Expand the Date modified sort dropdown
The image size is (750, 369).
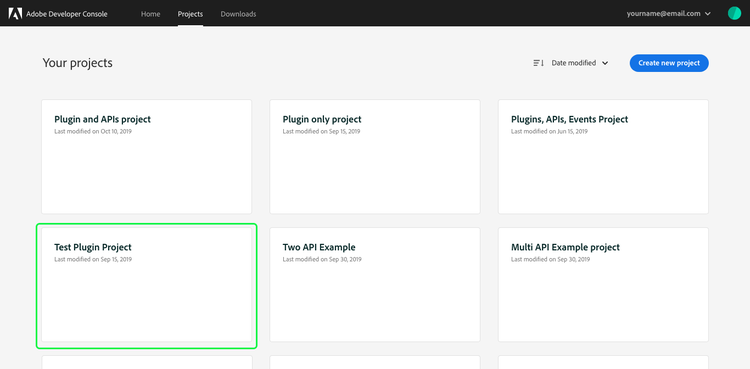[x=579, y=63]
